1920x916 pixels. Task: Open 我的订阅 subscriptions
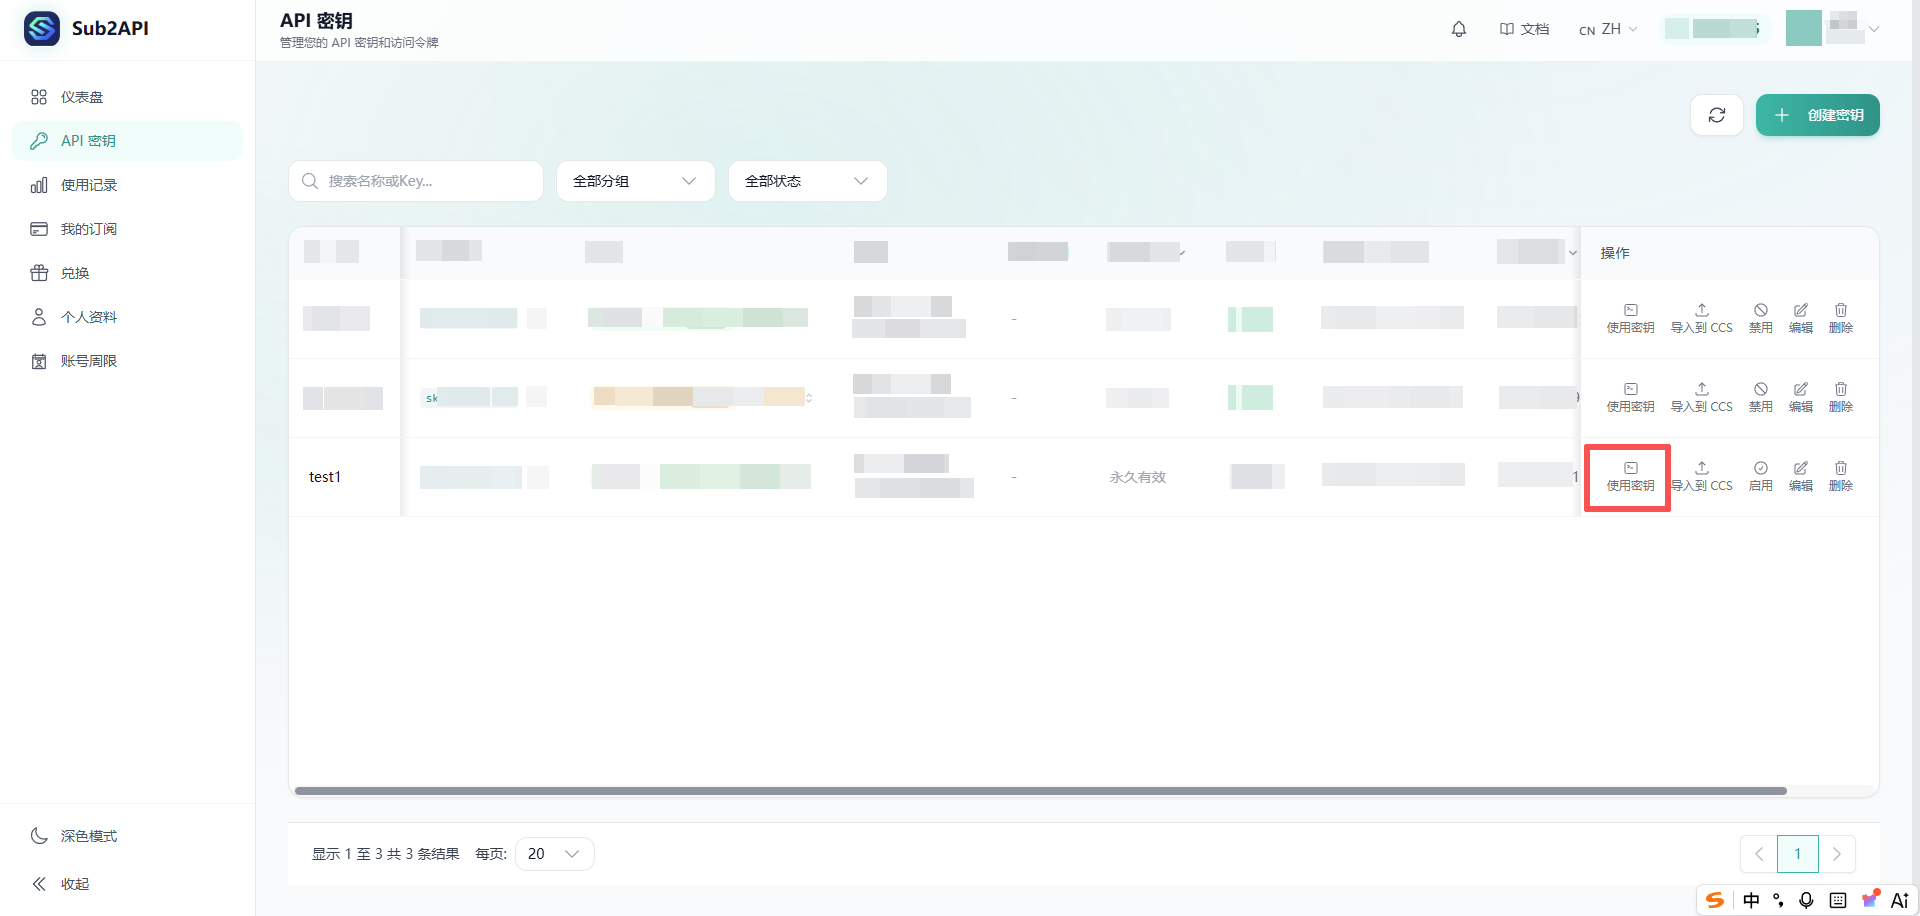127,229
